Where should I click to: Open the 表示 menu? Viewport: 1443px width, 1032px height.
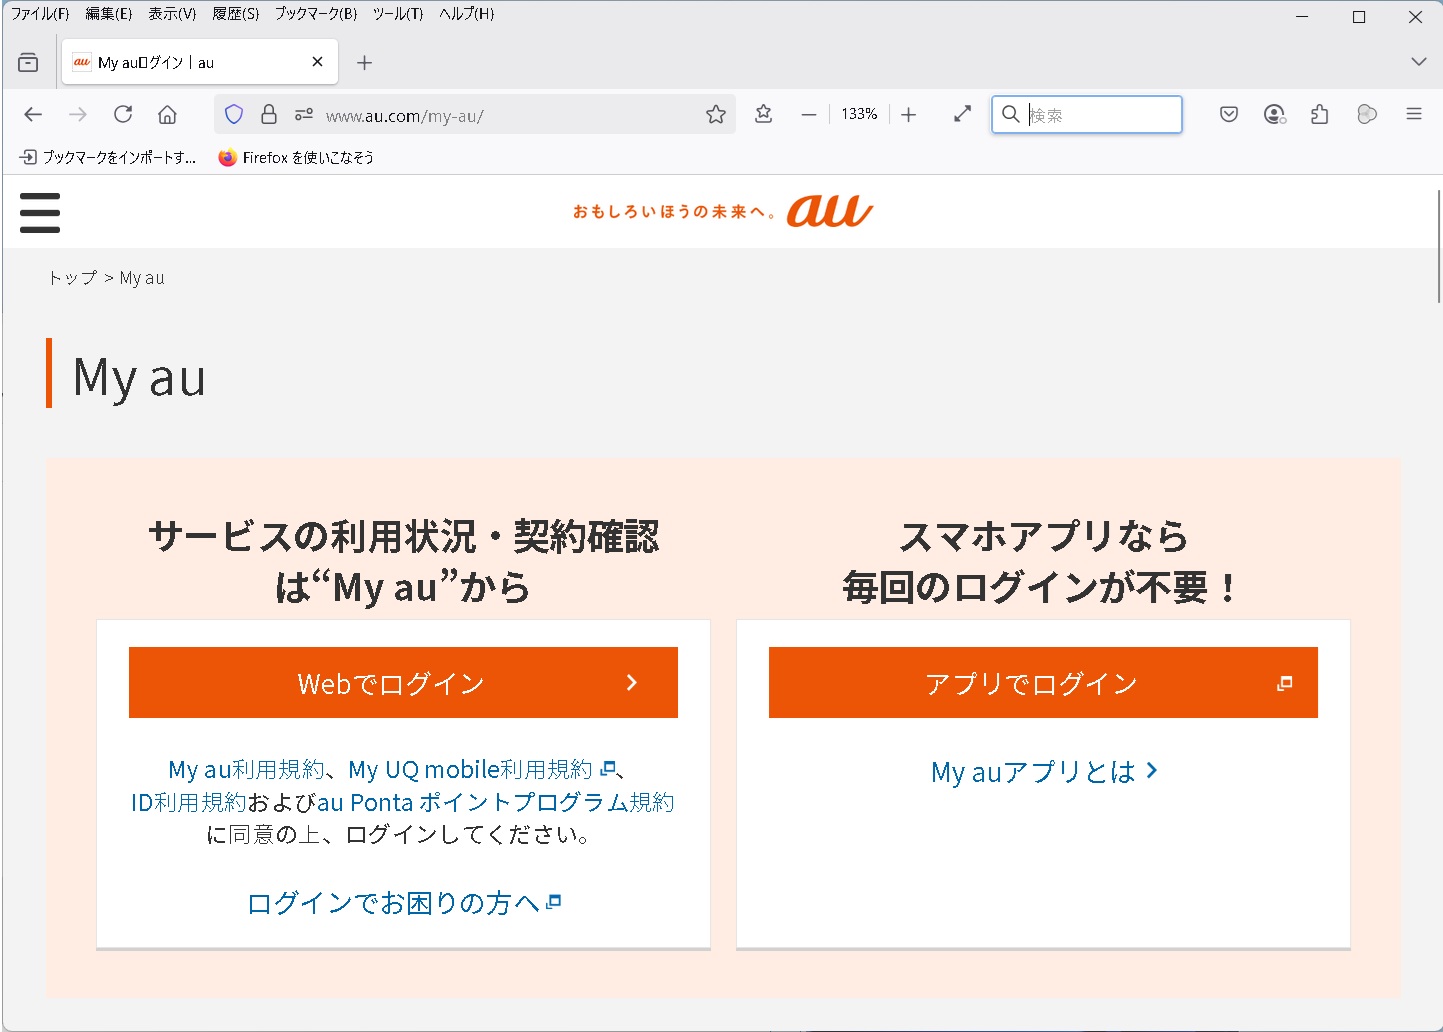(x=172, y=14)
